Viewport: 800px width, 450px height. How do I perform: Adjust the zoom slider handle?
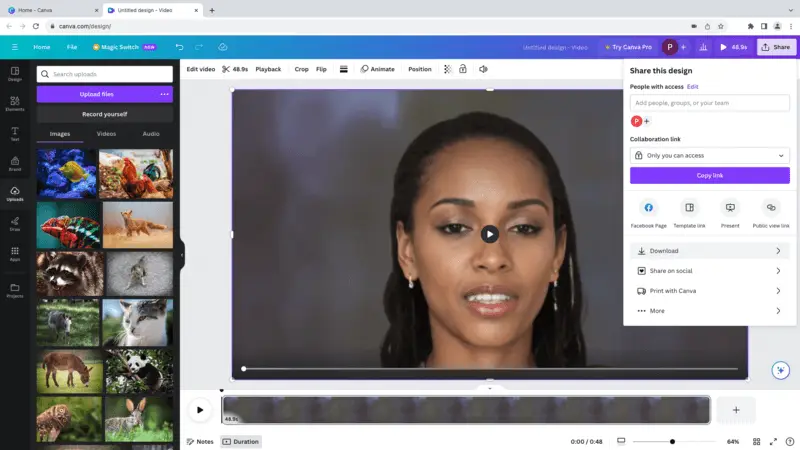(x=672, y=441)
